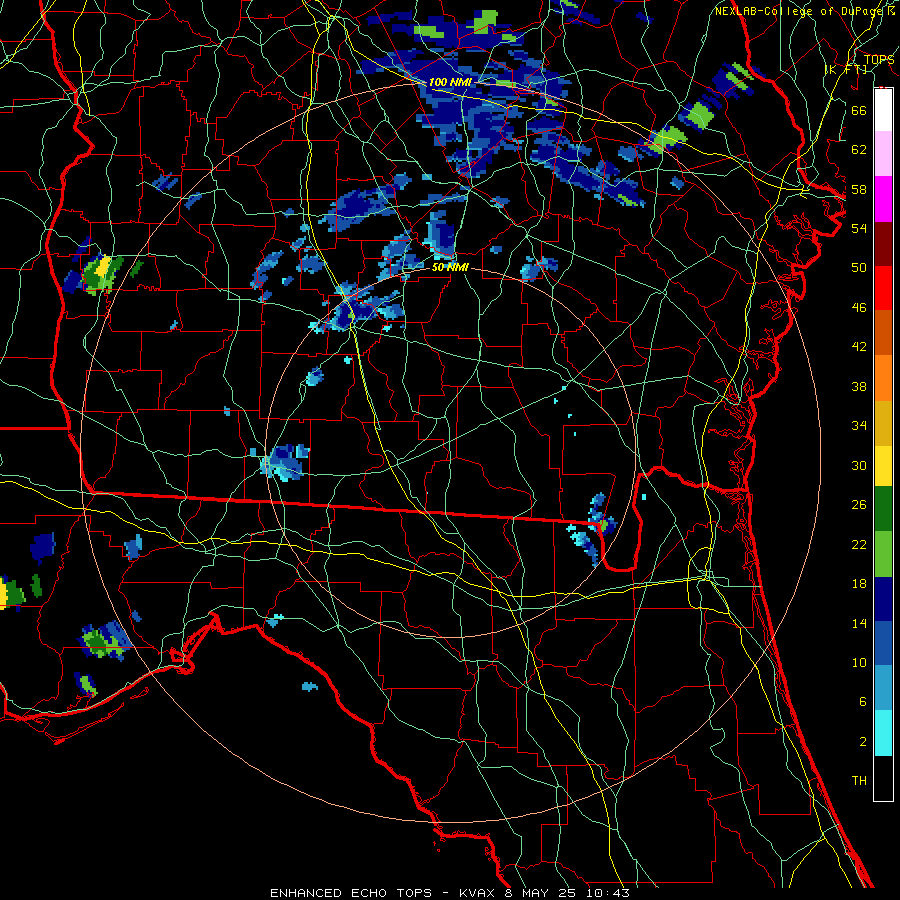Click the white swatch in the tops legend

pyautogui.click(x=883, y=110)
